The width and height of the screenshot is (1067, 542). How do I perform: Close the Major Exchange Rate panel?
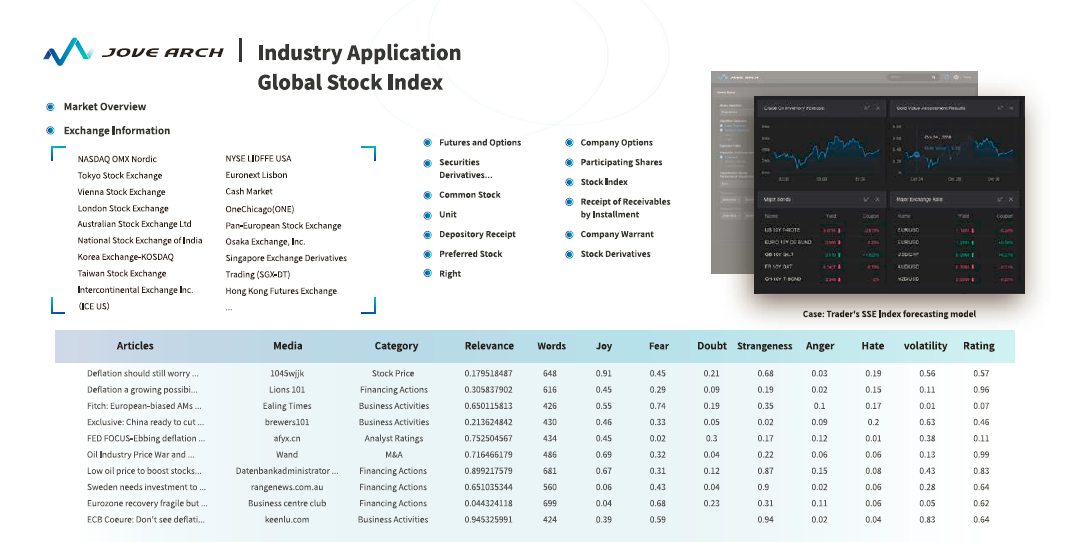coord(1011,200)
